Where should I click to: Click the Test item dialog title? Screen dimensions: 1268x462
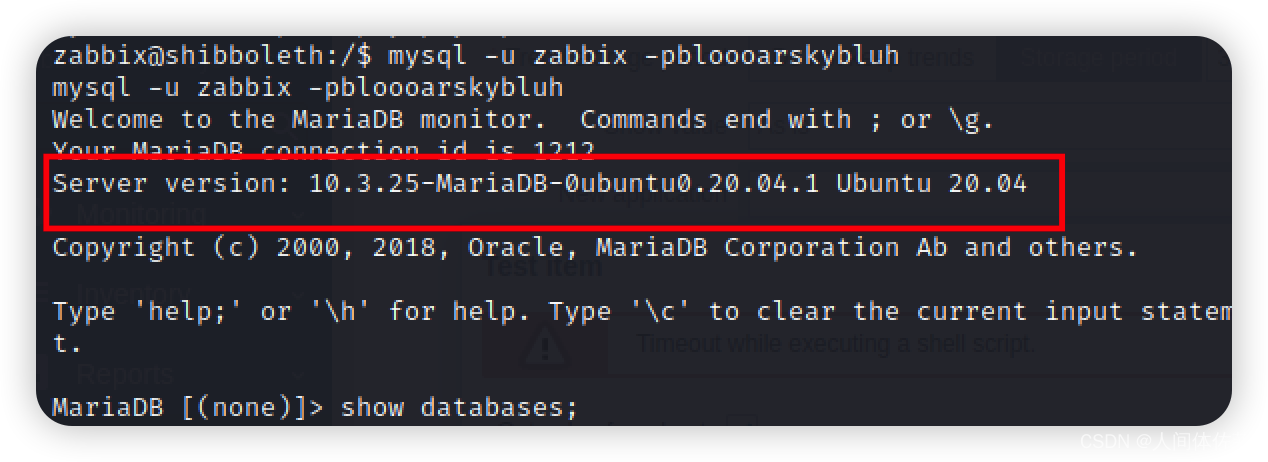pos(543,267)
